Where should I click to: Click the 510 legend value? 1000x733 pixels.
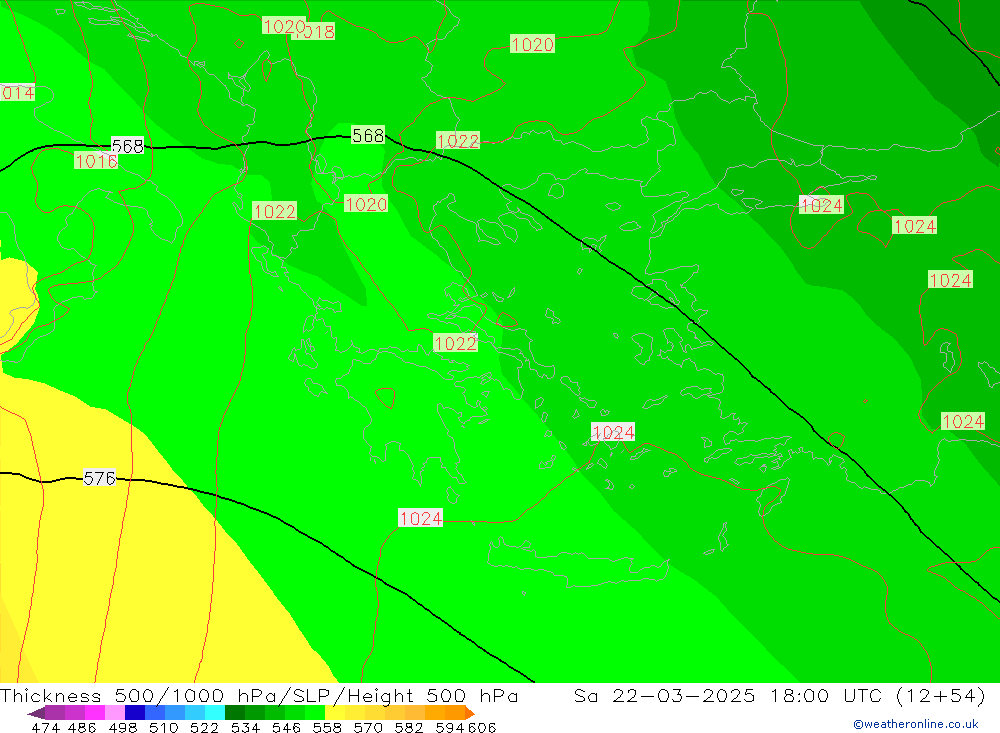click(x=163, y=727)
